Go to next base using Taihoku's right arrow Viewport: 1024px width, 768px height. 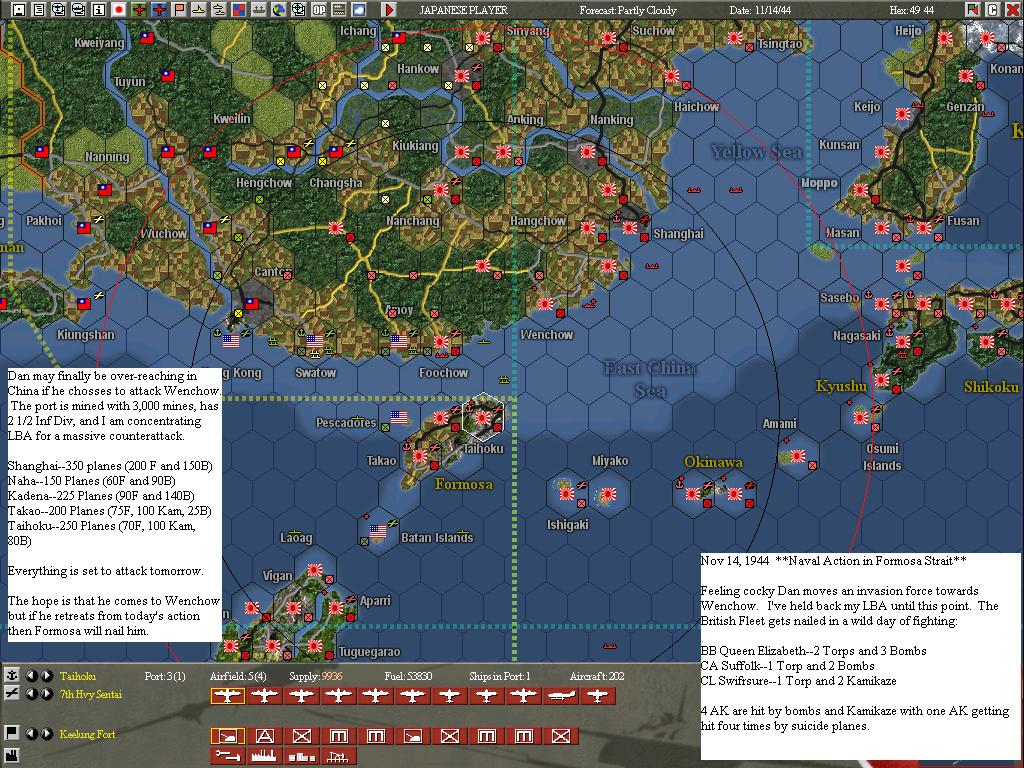pos(46,676)
